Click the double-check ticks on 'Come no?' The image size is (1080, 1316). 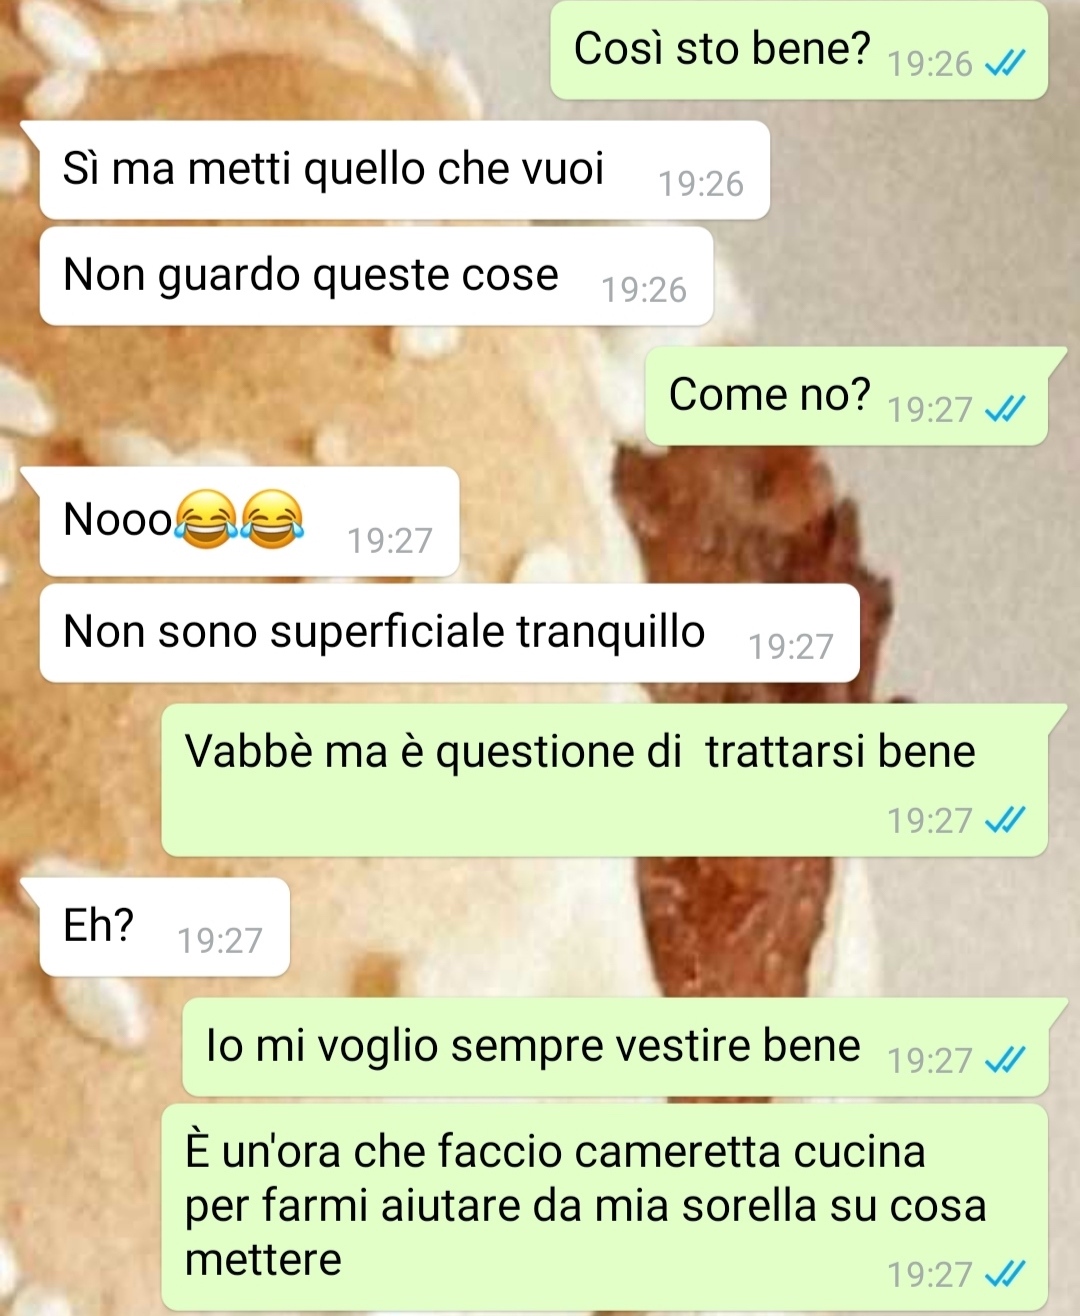tap(1004, 410)
